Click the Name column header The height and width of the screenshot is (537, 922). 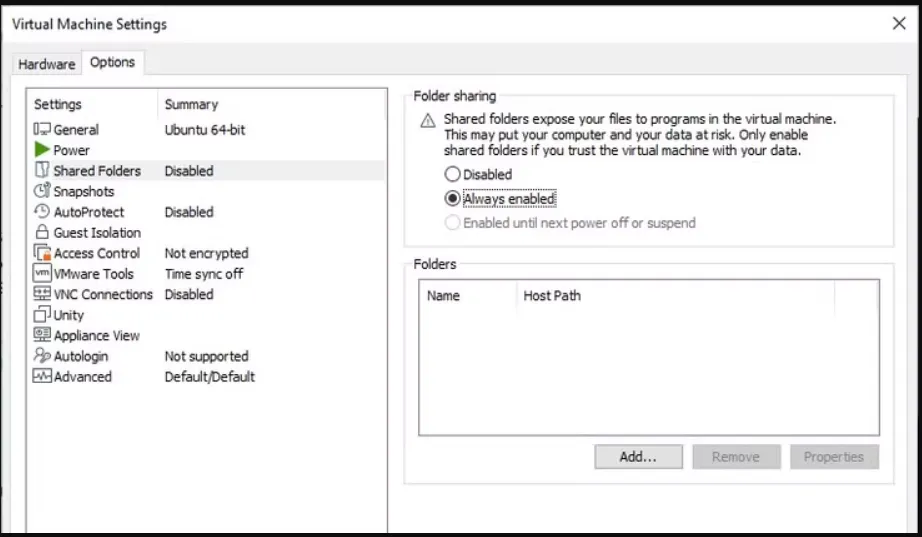point(443,296)
